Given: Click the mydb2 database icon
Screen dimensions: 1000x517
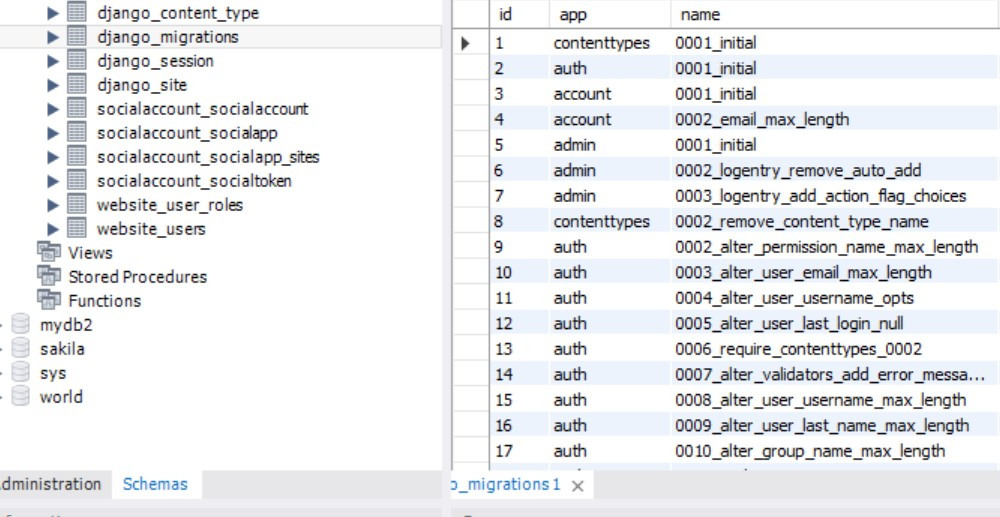Looking at the screenshot, I should click(x=20, y=324).
